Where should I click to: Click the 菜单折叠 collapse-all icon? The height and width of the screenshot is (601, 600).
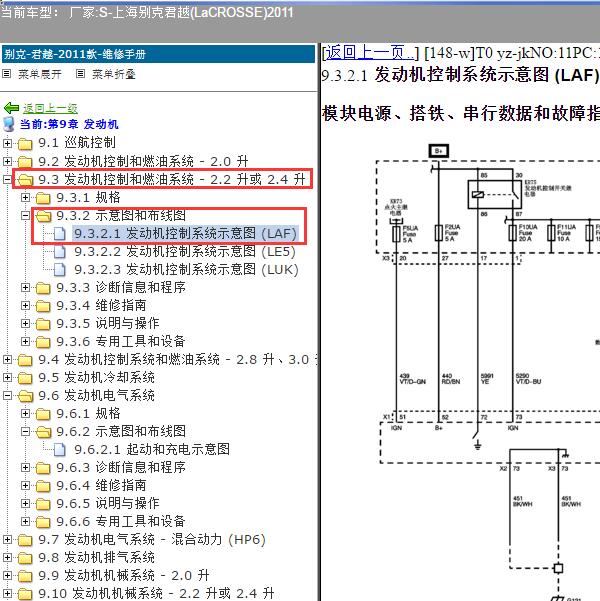pyautogui.click(x=80, y=73)
